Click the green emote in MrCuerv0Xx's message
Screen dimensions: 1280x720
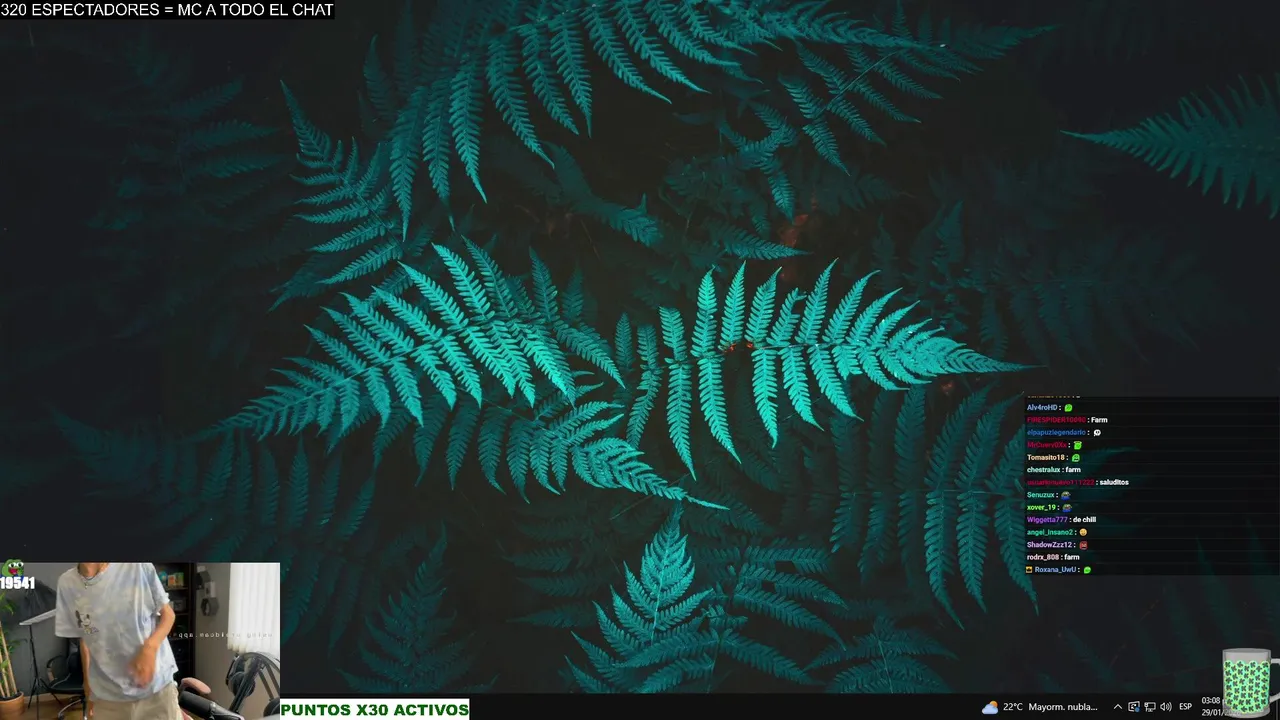click(x=1077, y=445)
